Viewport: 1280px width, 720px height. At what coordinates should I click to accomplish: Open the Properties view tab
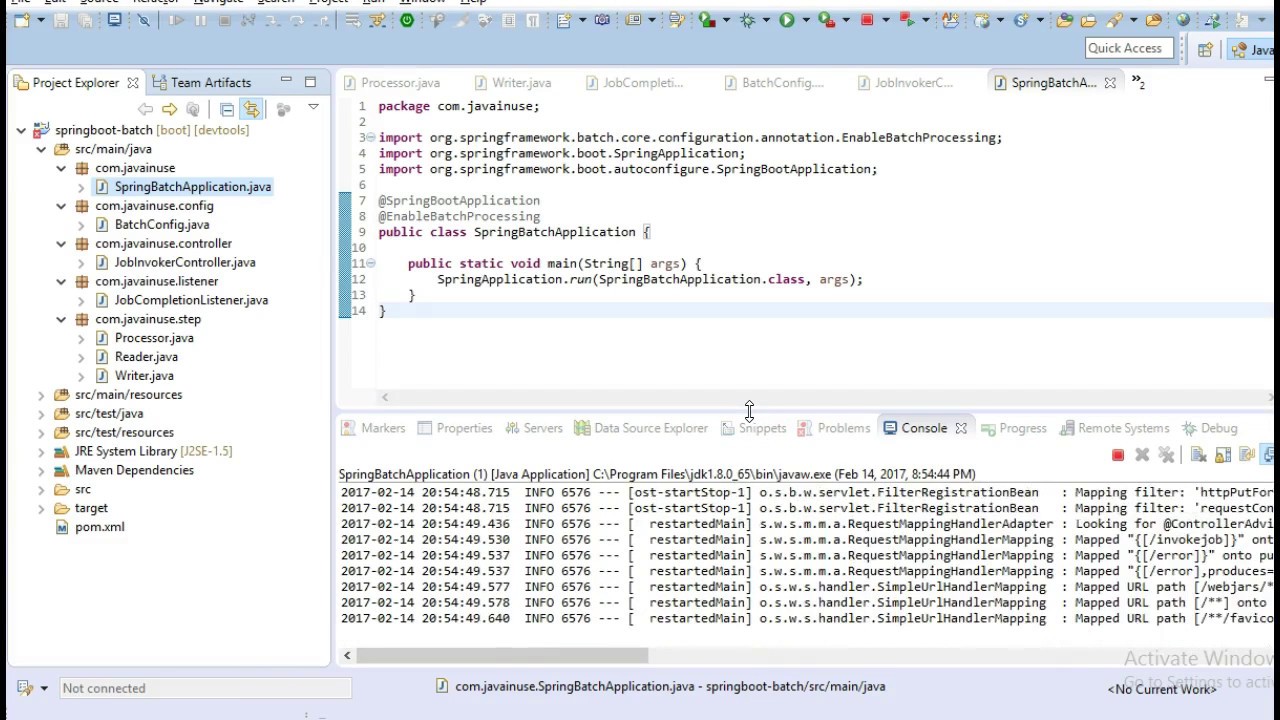pyautogui.click(x=454, y=428)
